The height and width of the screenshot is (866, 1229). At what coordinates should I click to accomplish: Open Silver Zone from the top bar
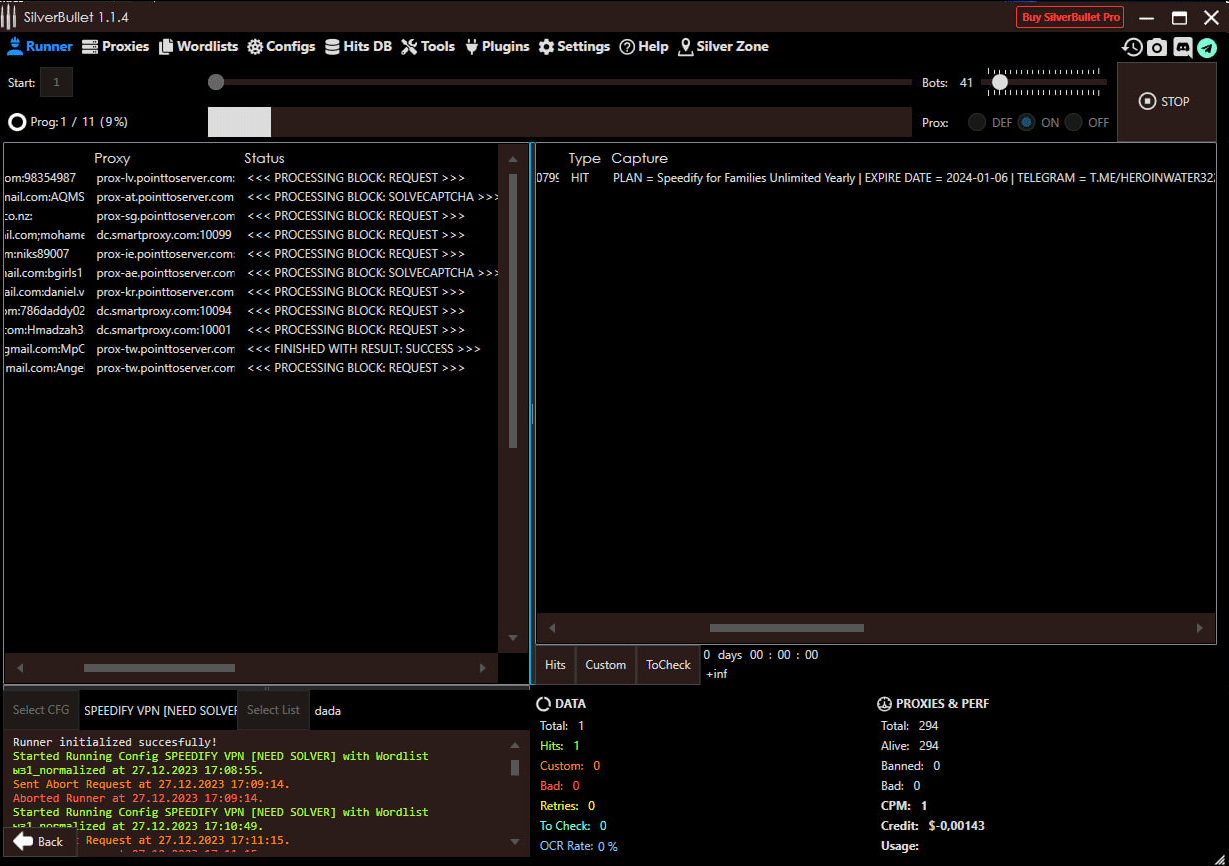pyautogui.click(x=723, y=47)
